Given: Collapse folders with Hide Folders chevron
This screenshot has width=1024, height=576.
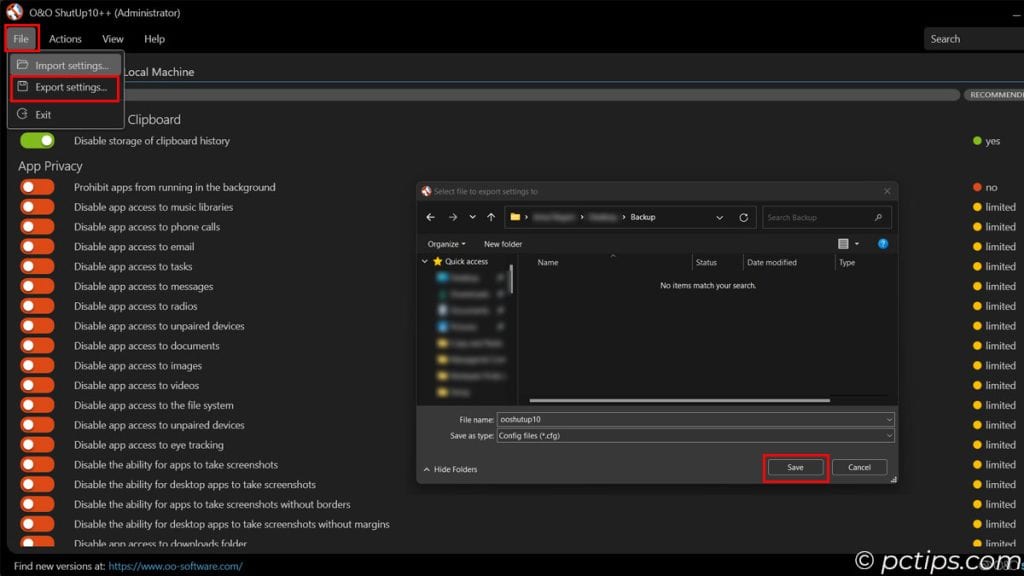Looking at the screenshot, I should (x=427, y=469).
